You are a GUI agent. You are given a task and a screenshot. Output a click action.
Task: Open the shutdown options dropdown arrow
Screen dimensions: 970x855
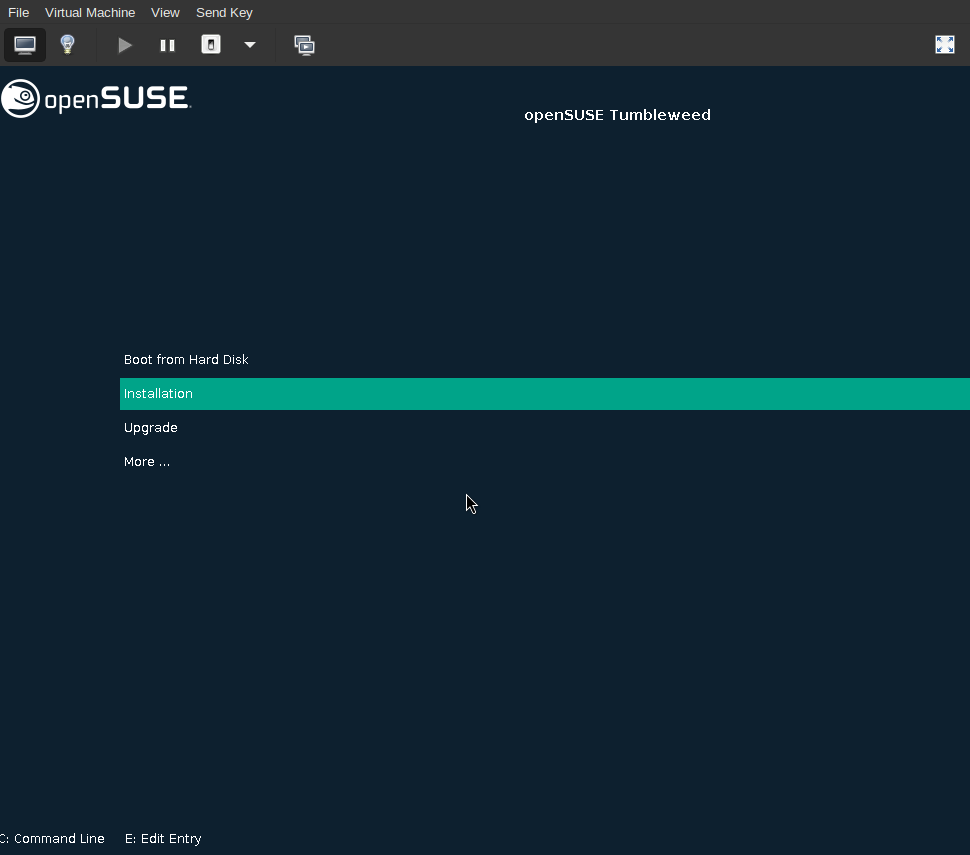pyautogui.click(x=249, y=44)
